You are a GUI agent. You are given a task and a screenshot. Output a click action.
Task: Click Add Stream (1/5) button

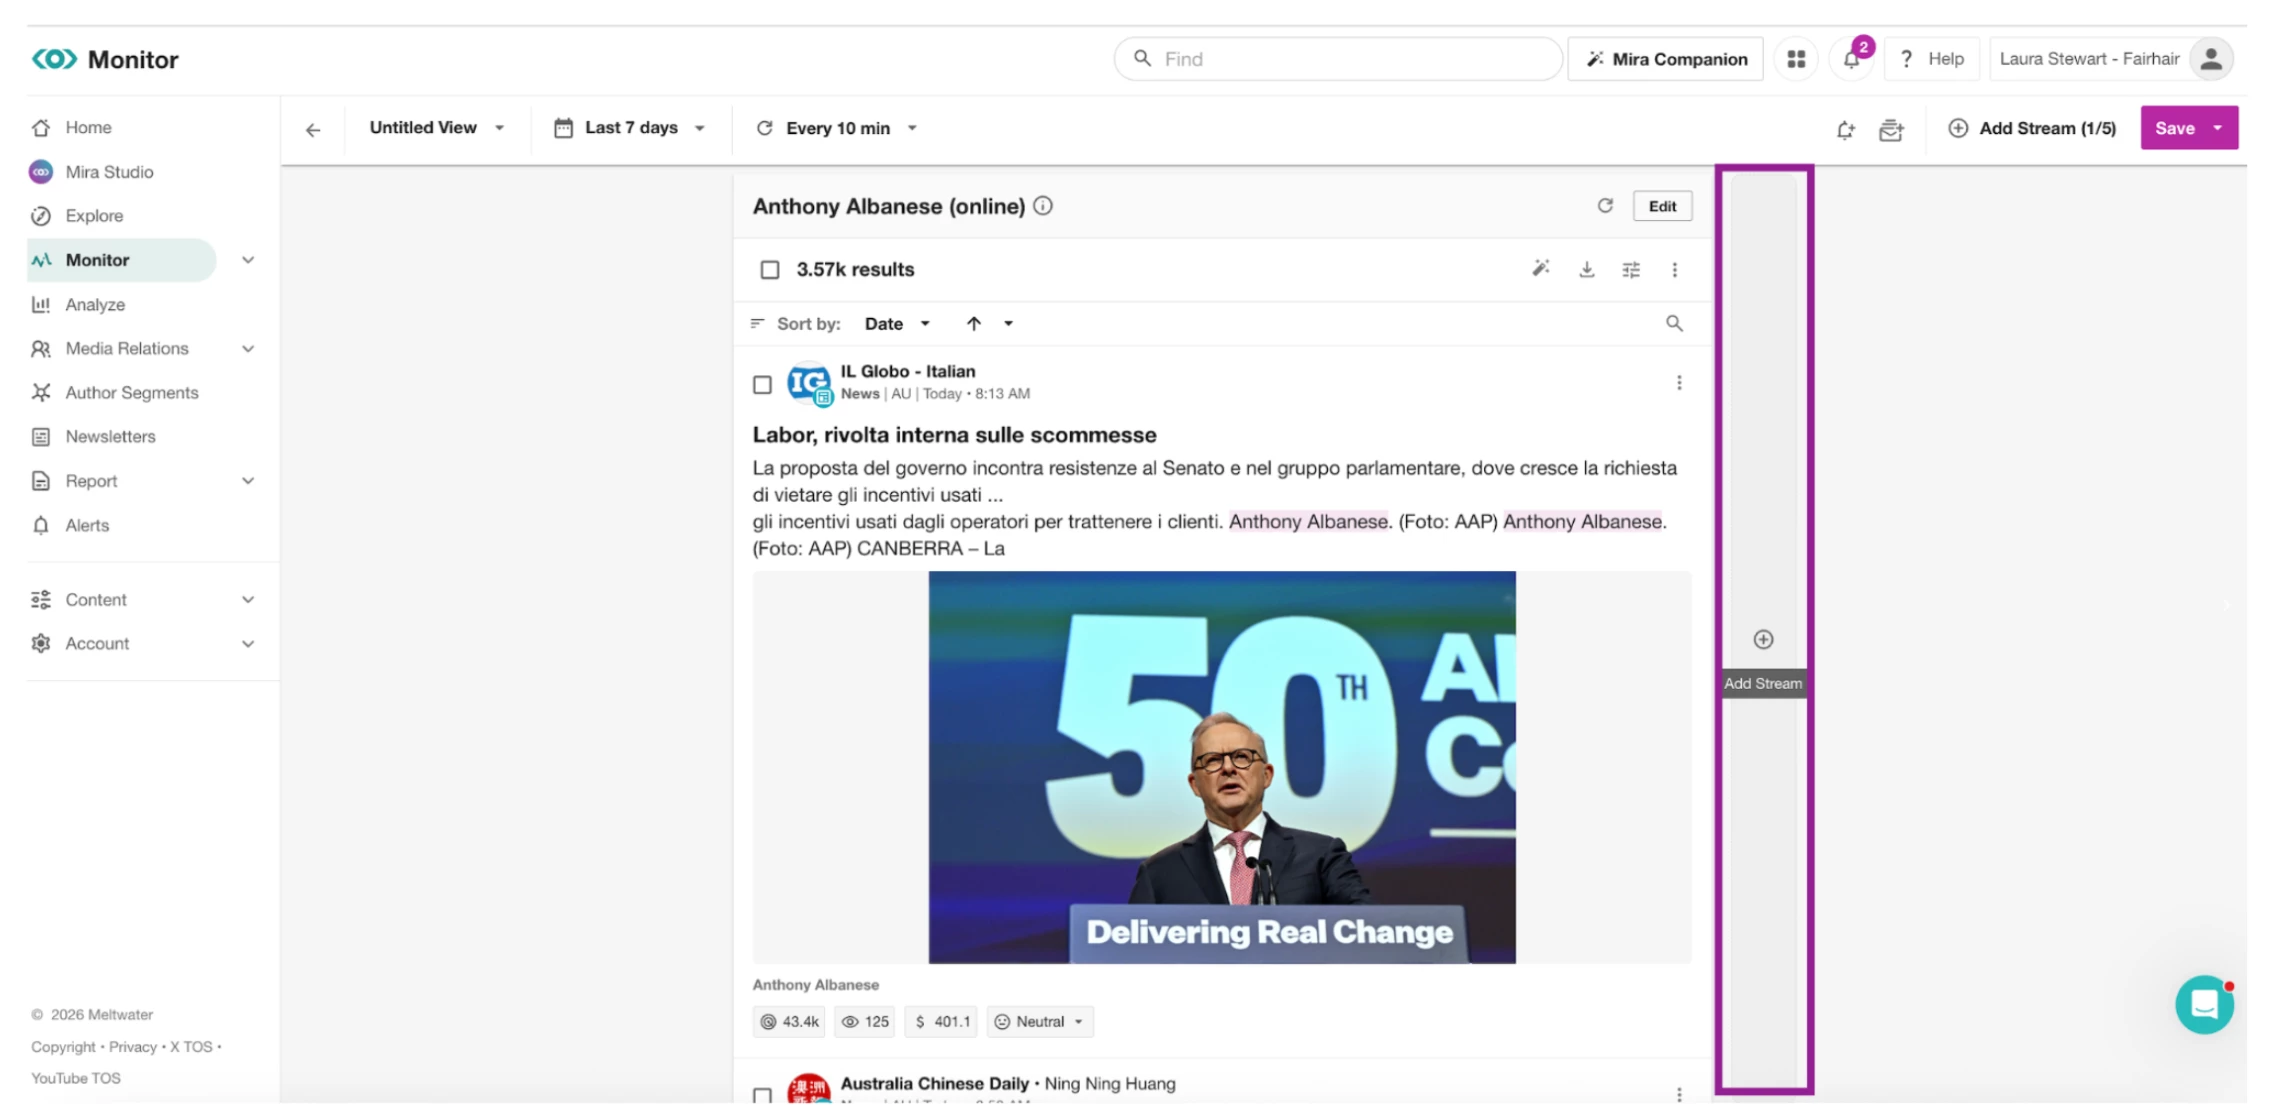(x=2032, y=128)
